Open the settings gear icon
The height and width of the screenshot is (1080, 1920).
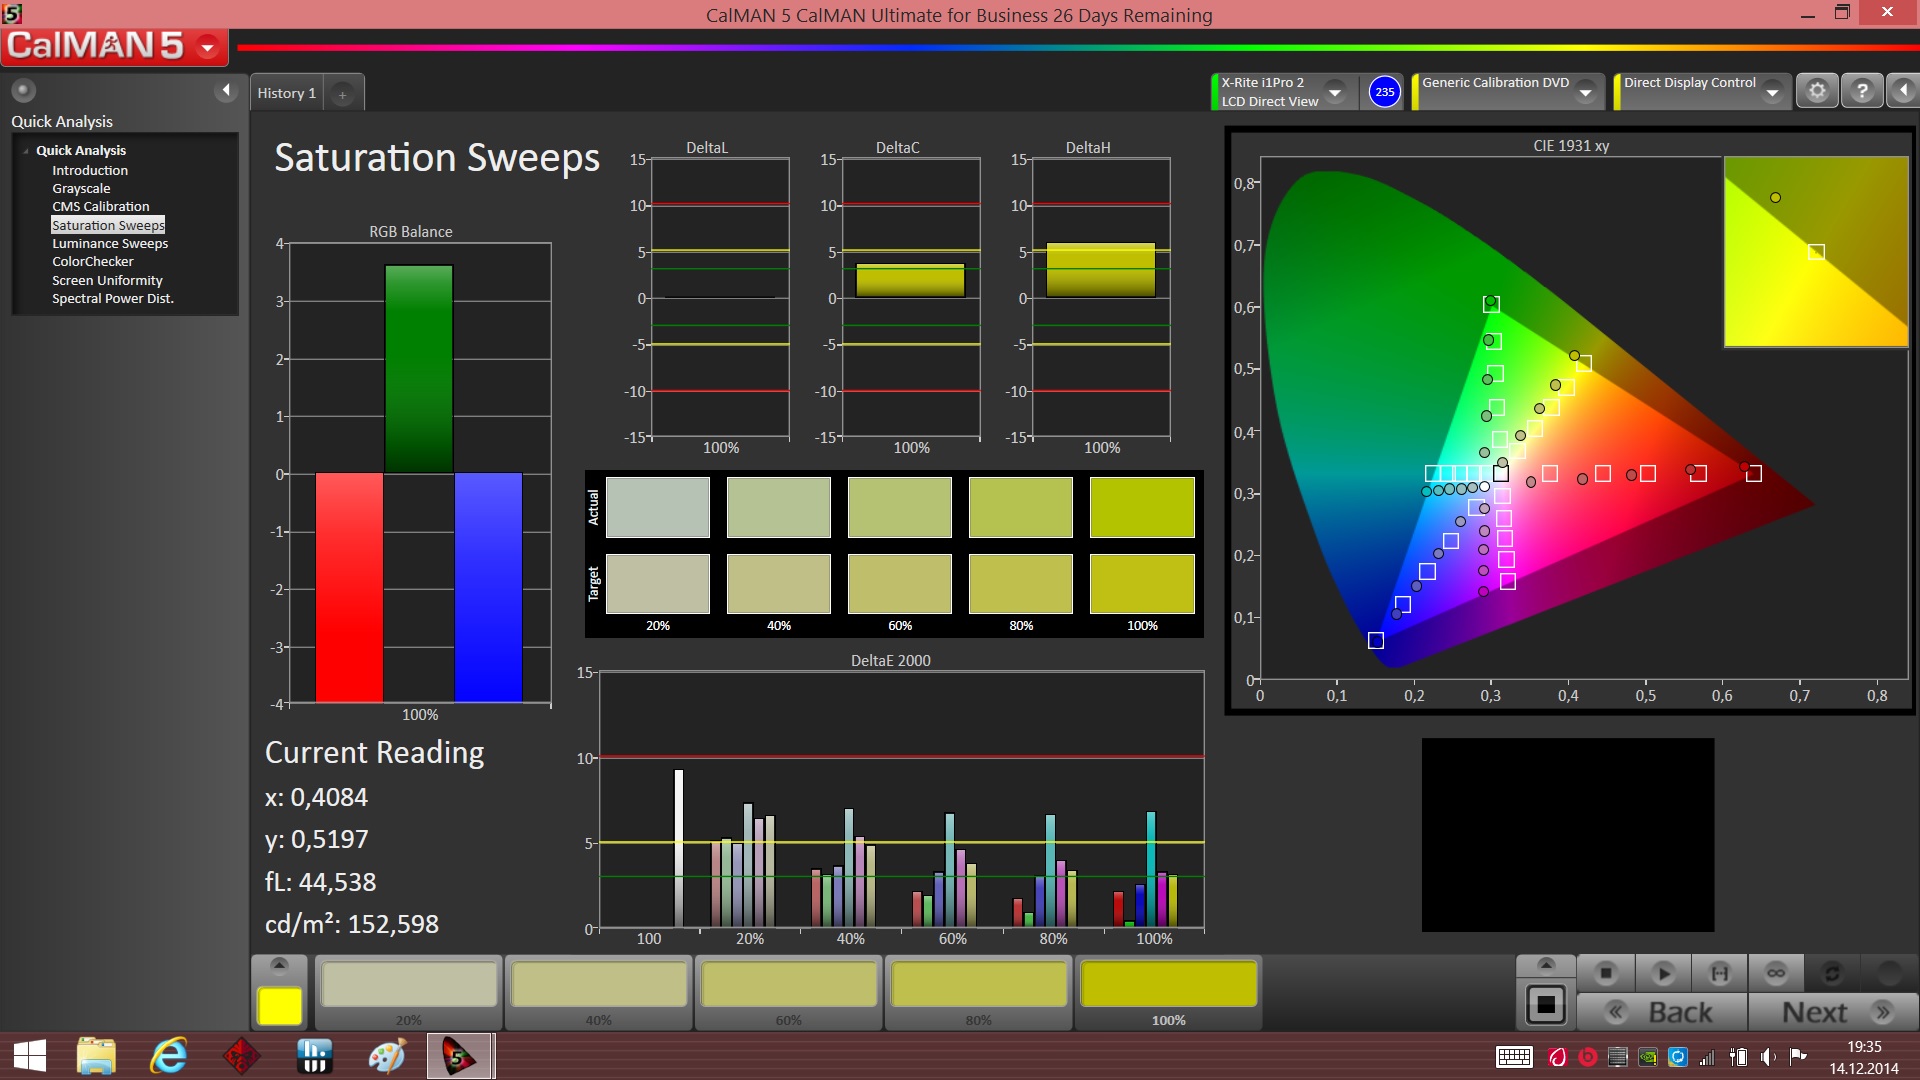click(x=1817, y=91)
